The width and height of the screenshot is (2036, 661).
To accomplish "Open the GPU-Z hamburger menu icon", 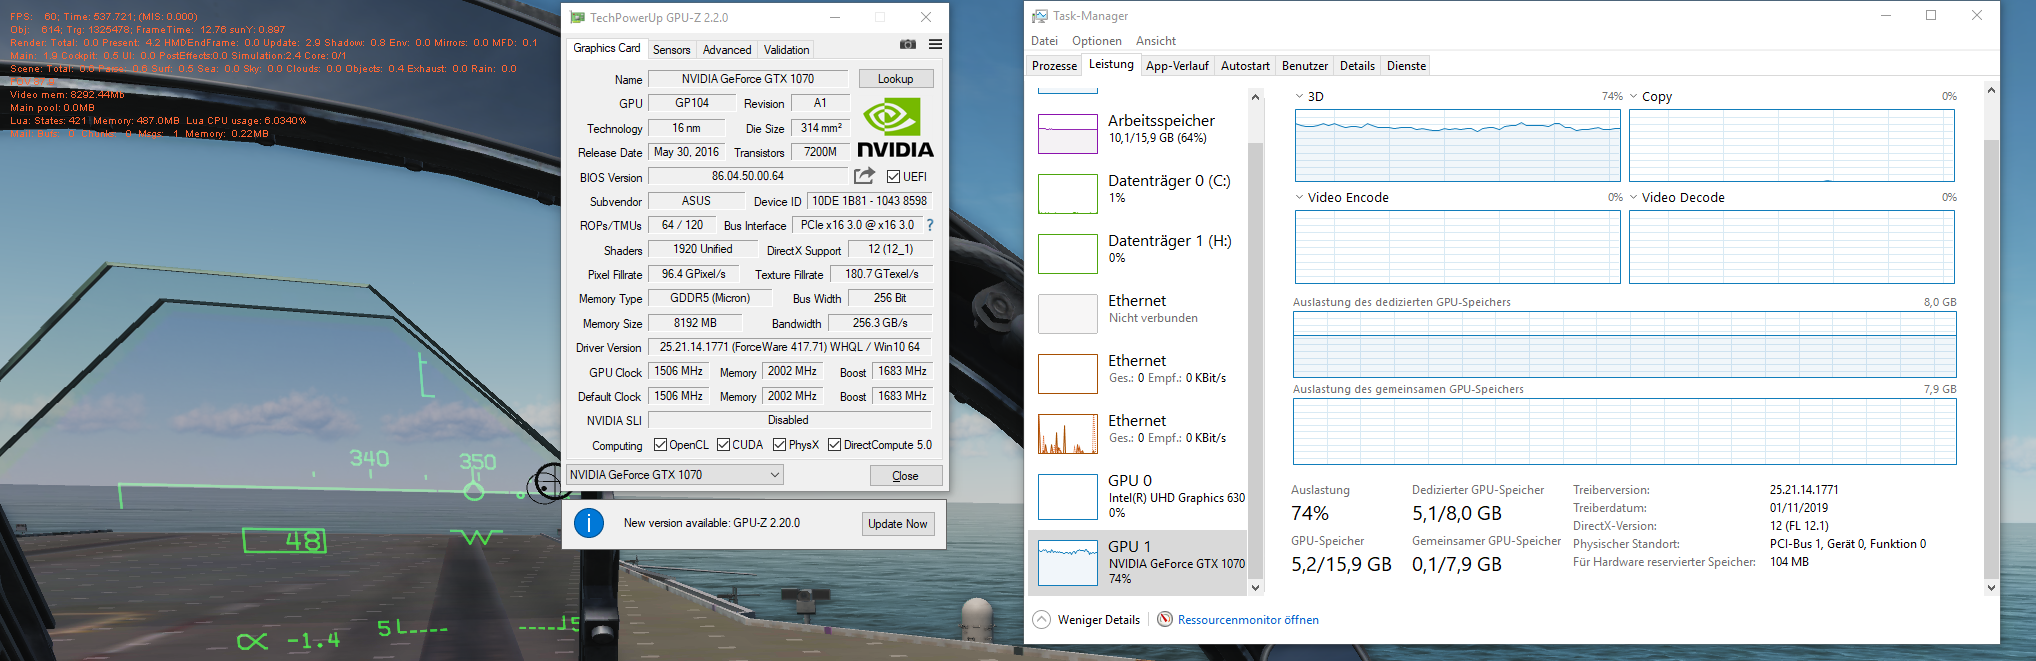I will (935, 44).
